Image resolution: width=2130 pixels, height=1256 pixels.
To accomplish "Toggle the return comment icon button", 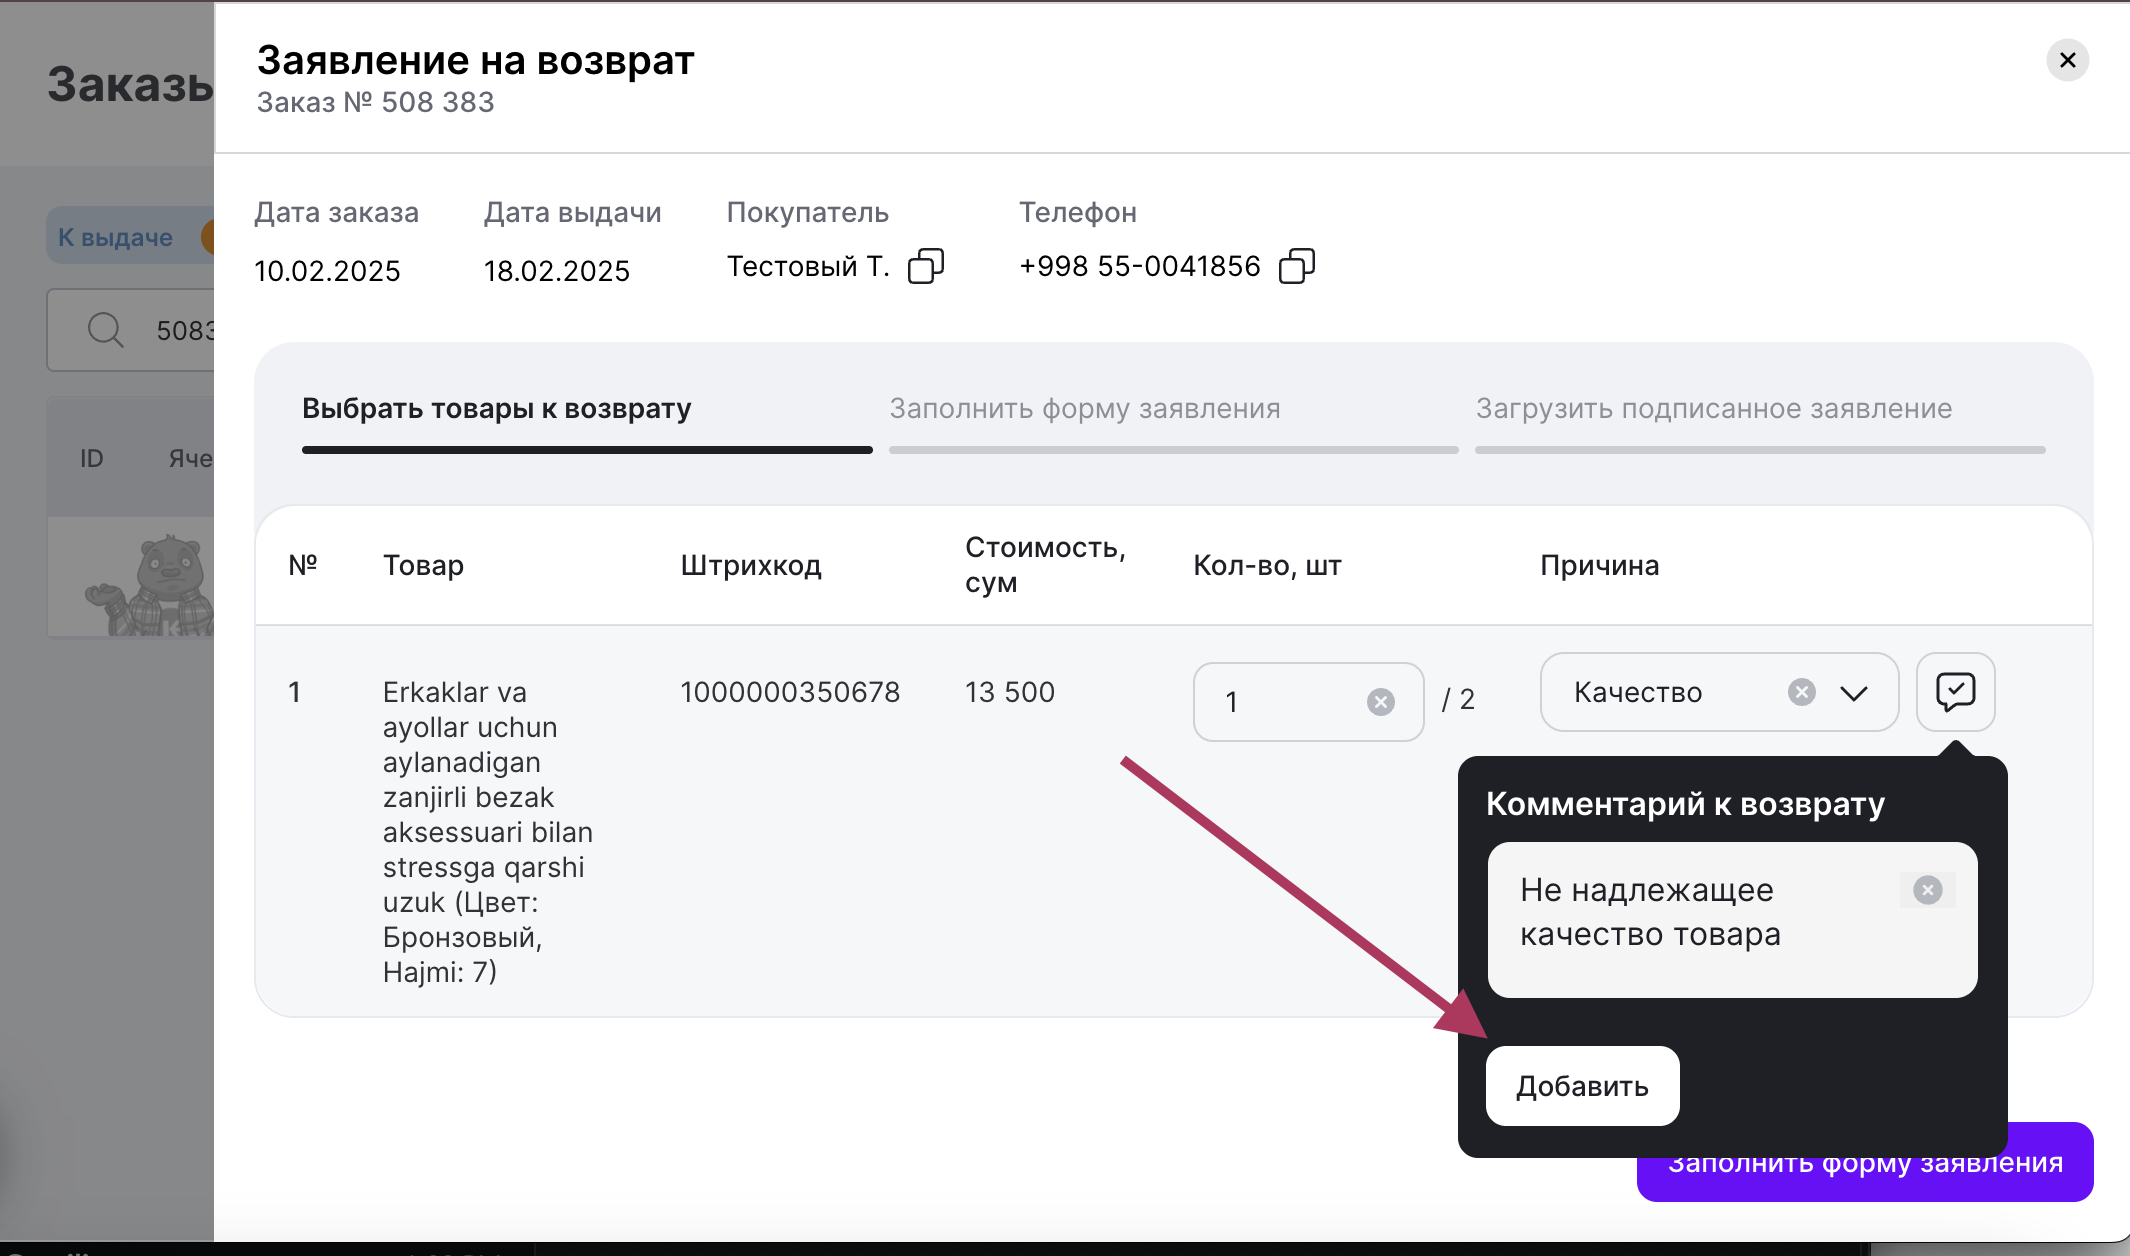I will pyautogui.click(x=1955, y=692).
